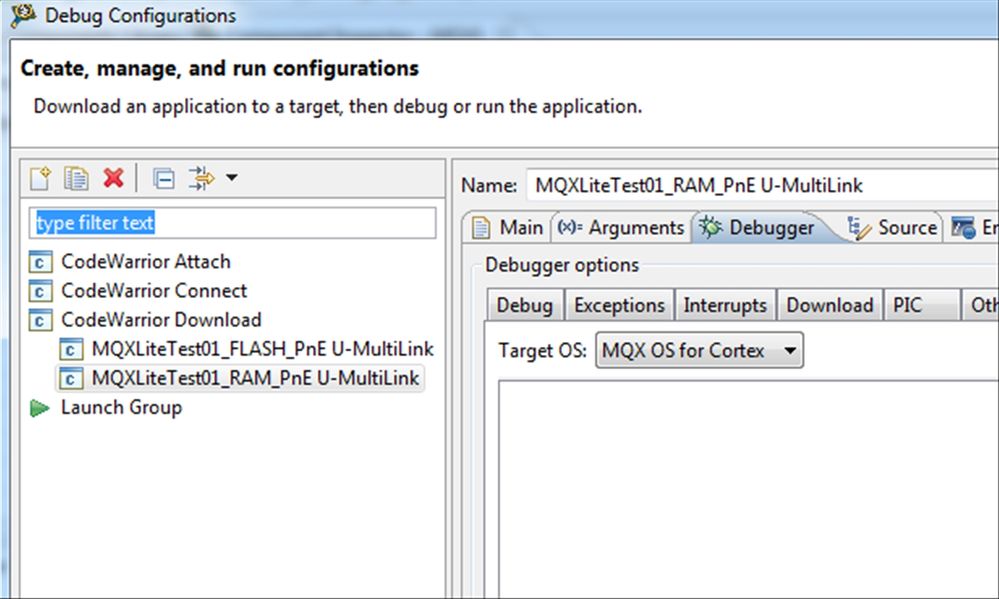Click the FLASH configuration's C icon
The height and width of the screenshot is (599, 999).
(70, 349)
